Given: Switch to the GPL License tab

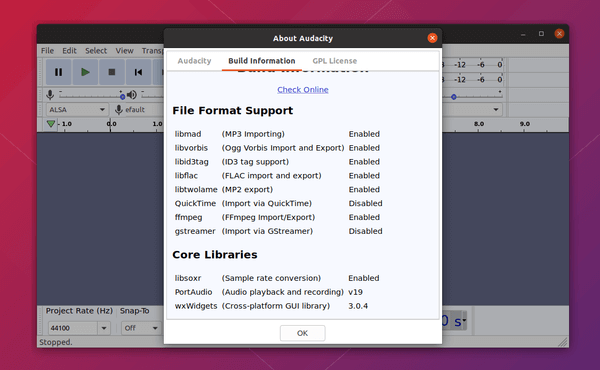Looking at the screenshot, I should click(x=334, y=61).
